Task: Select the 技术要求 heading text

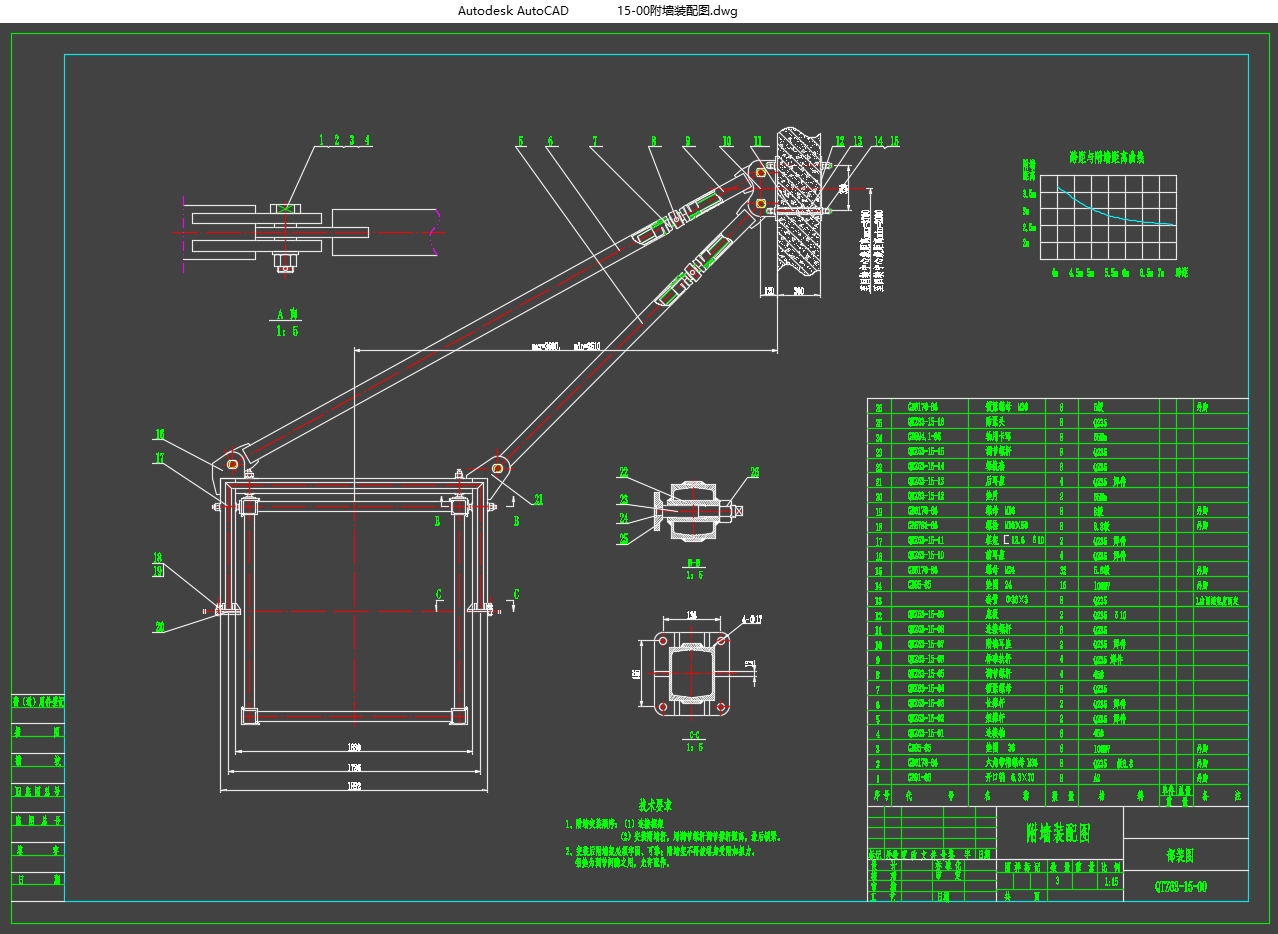Action: (656, 805)
